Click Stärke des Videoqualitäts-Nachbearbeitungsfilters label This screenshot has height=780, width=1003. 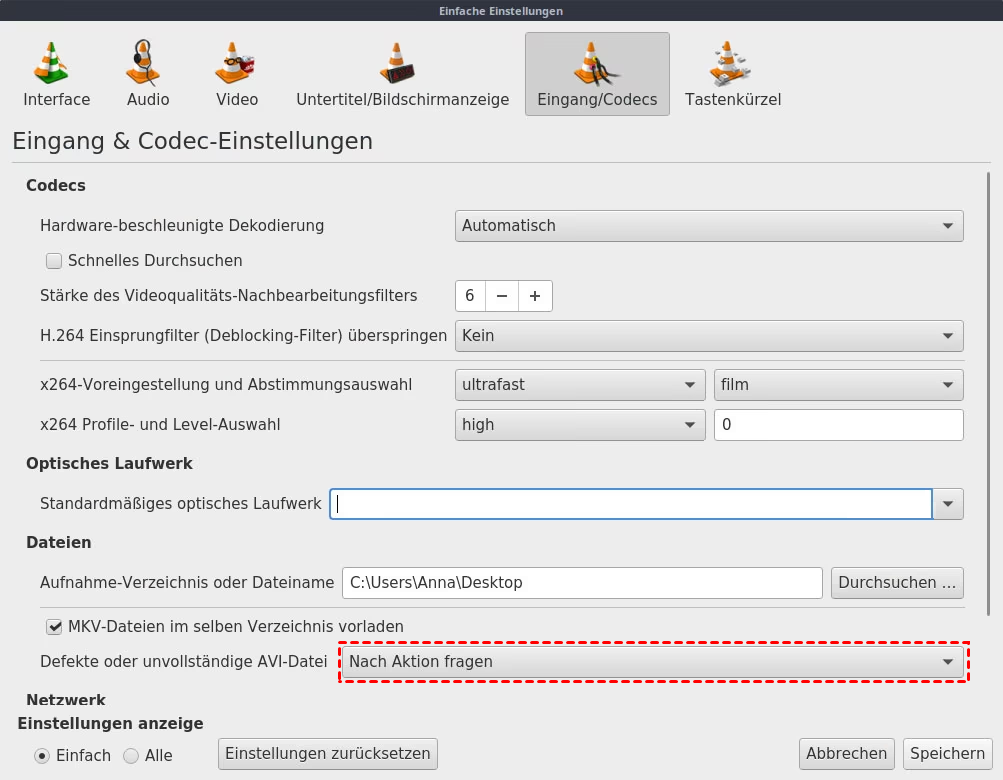[x=228, y=296]
